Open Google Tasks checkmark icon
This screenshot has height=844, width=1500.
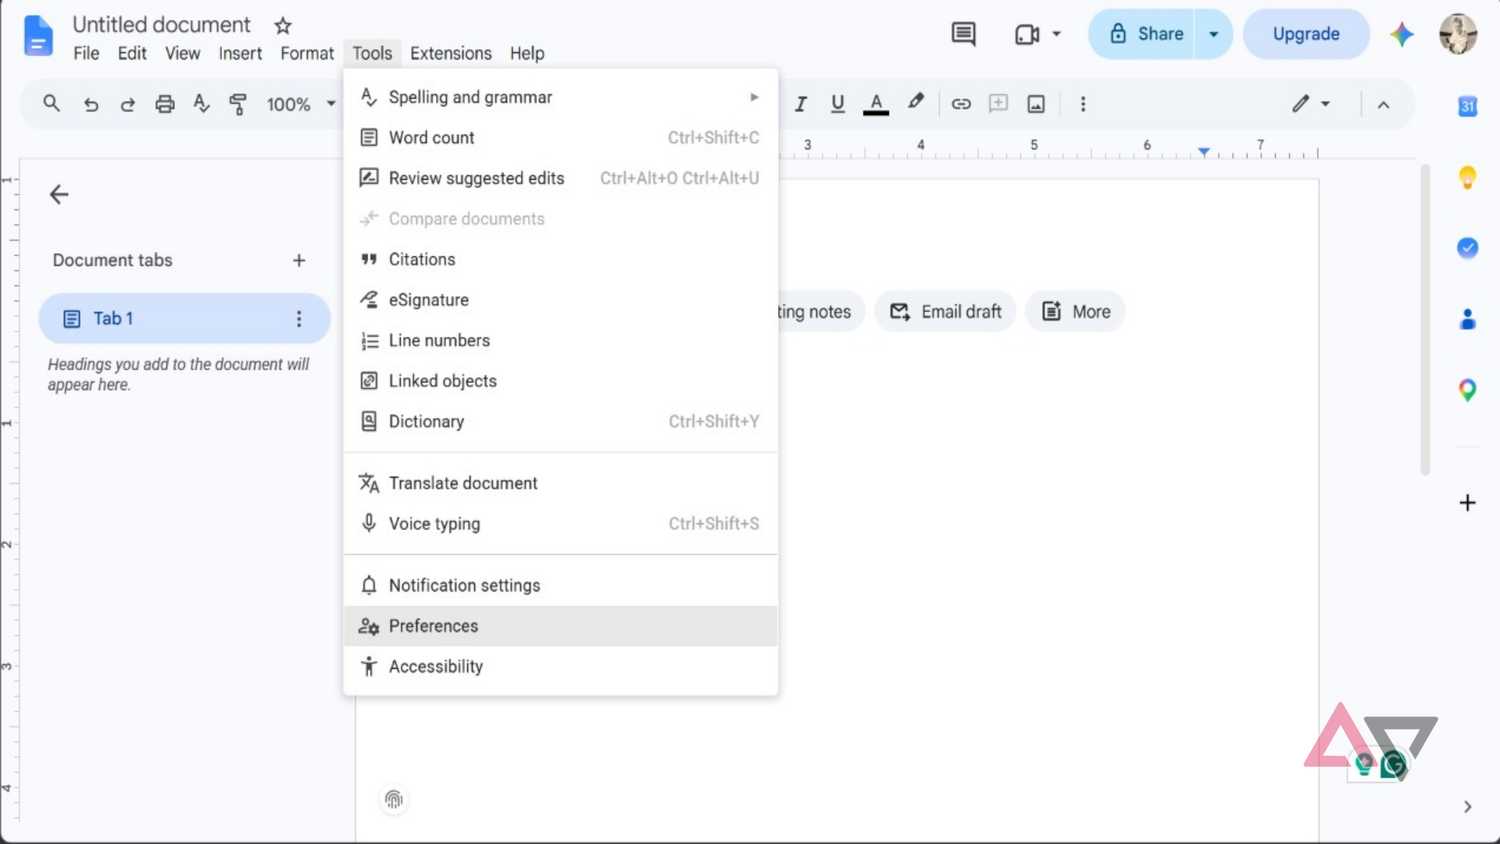pos(1467,248)
